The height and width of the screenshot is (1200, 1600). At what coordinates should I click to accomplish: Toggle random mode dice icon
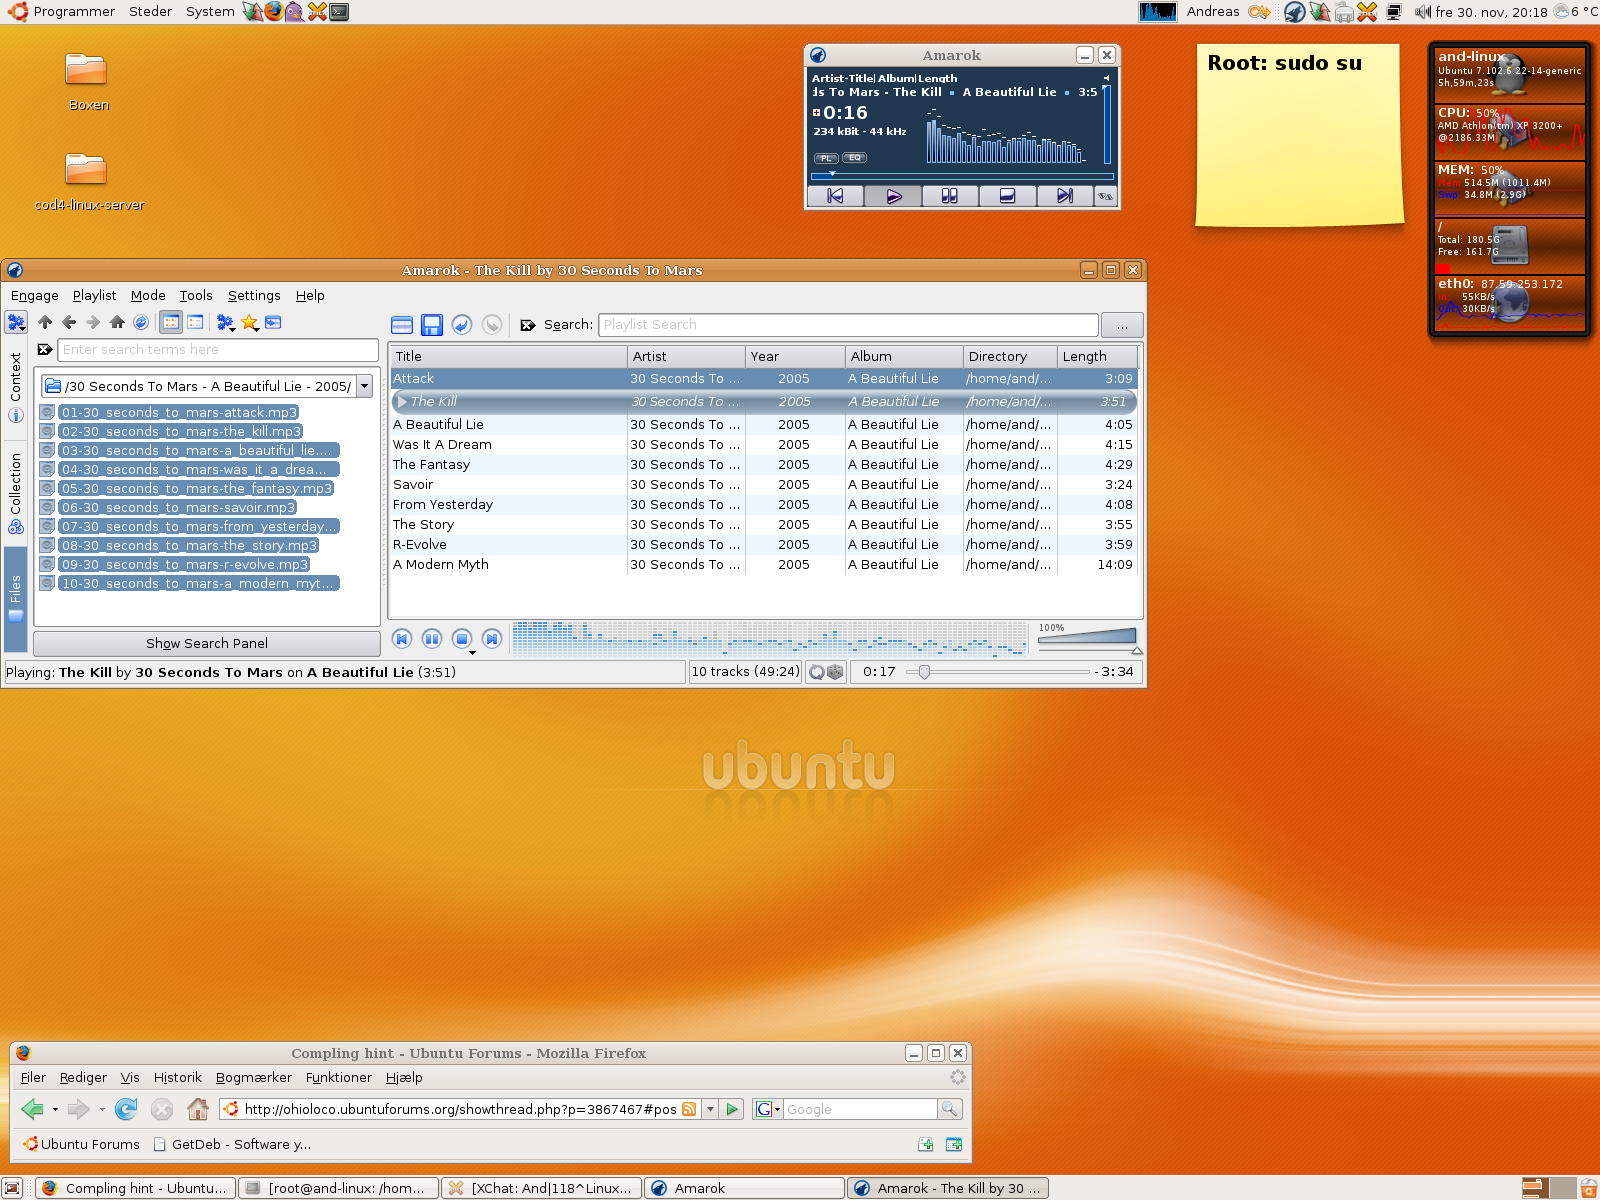click(835, 672)
